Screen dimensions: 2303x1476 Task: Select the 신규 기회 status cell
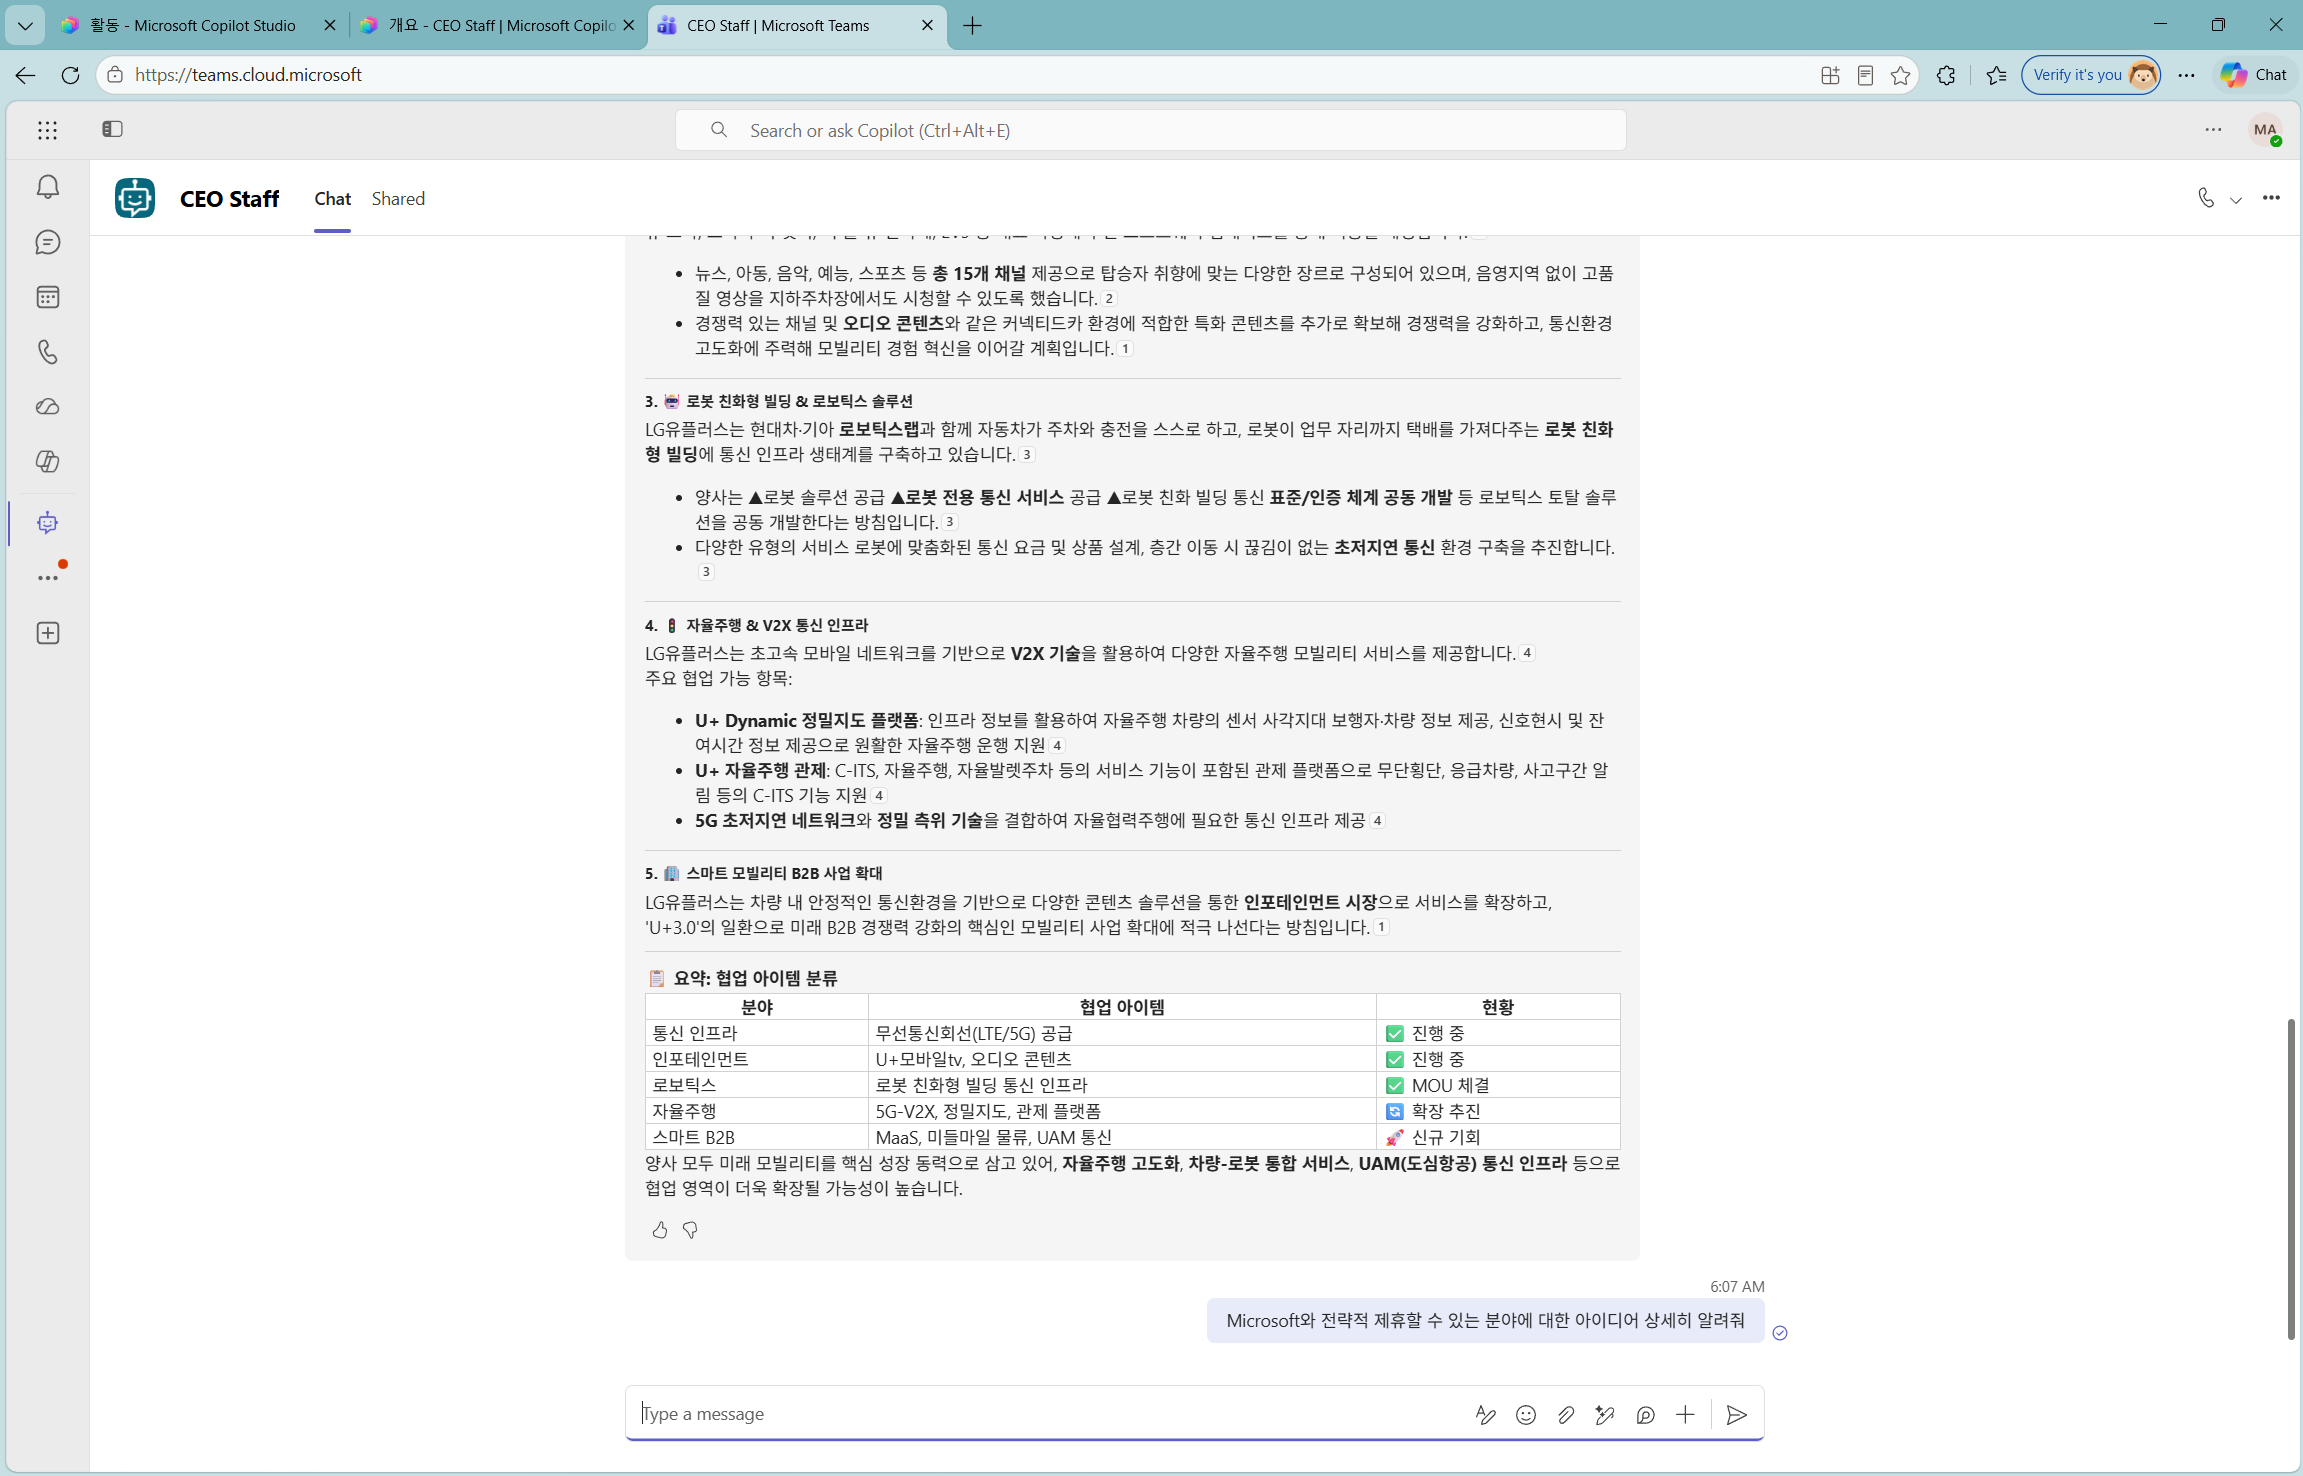(1498, 1137)
